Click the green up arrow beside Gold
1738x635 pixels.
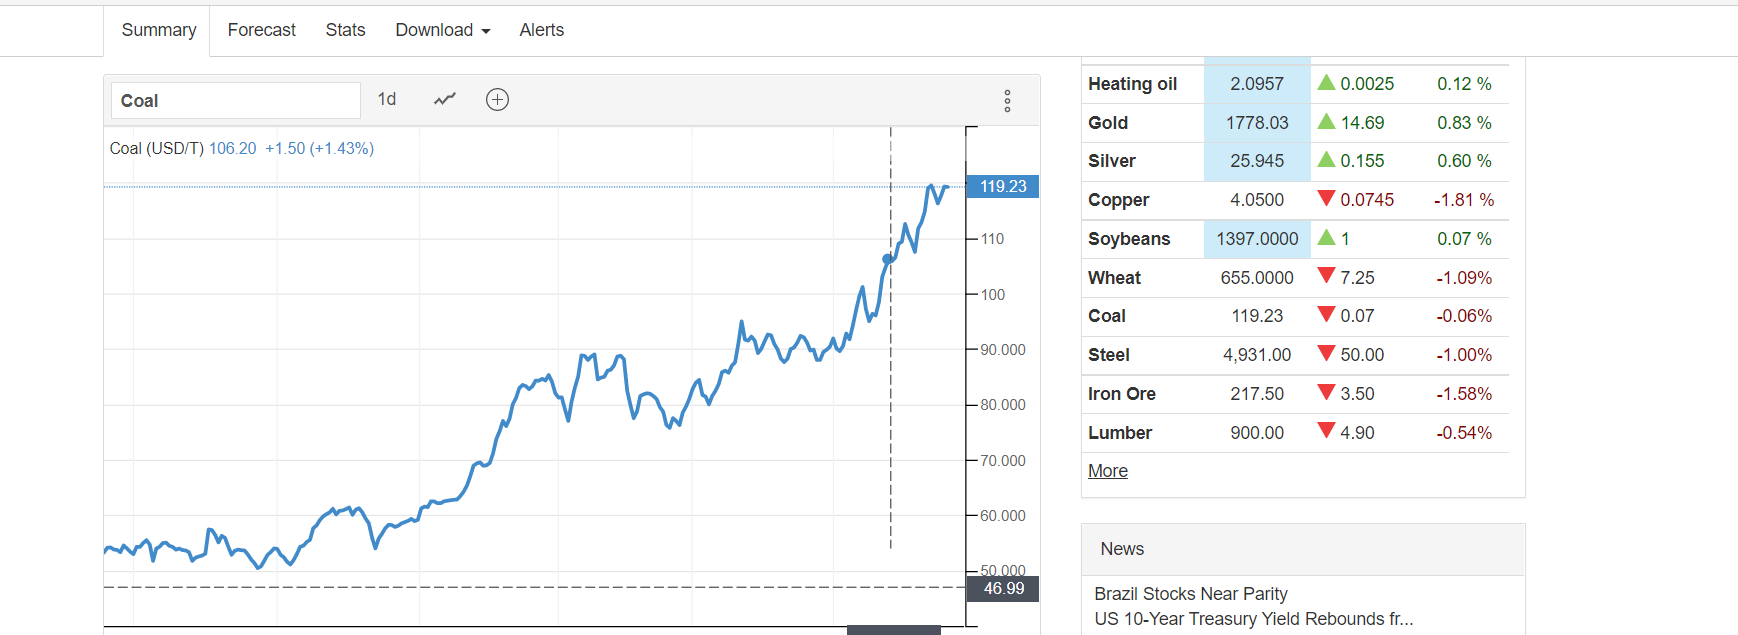point(1326,122)
